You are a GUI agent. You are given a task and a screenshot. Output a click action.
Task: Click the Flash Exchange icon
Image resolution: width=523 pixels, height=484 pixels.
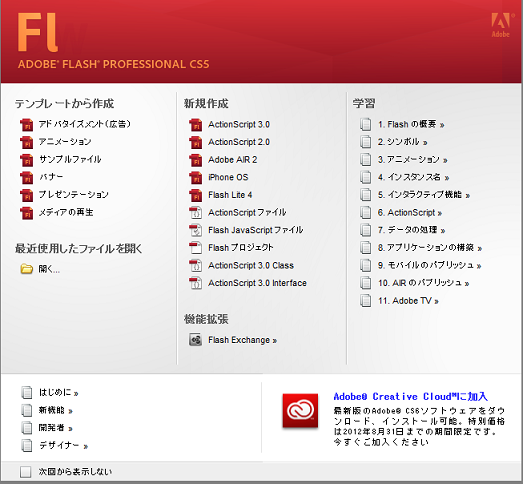click(196, 340)
